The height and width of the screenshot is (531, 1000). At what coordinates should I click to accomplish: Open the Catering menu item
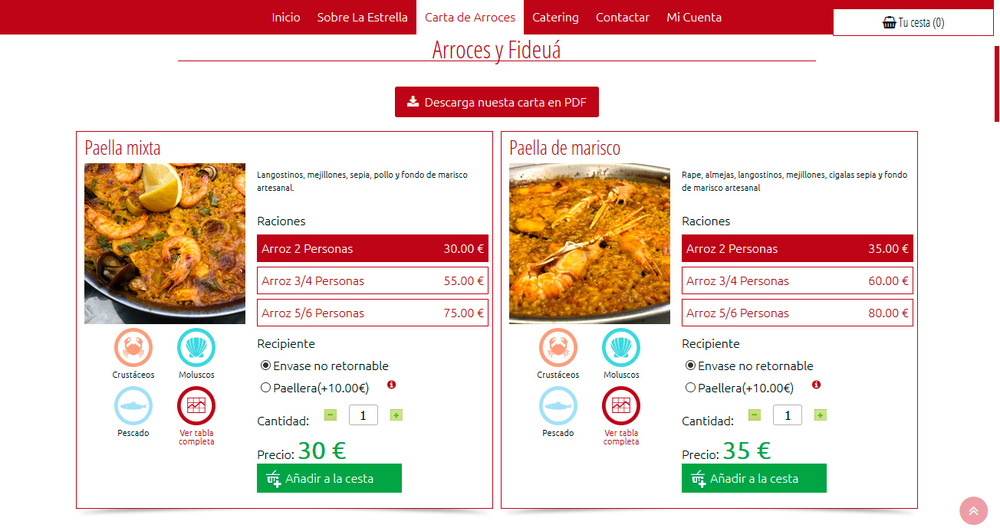555,17
